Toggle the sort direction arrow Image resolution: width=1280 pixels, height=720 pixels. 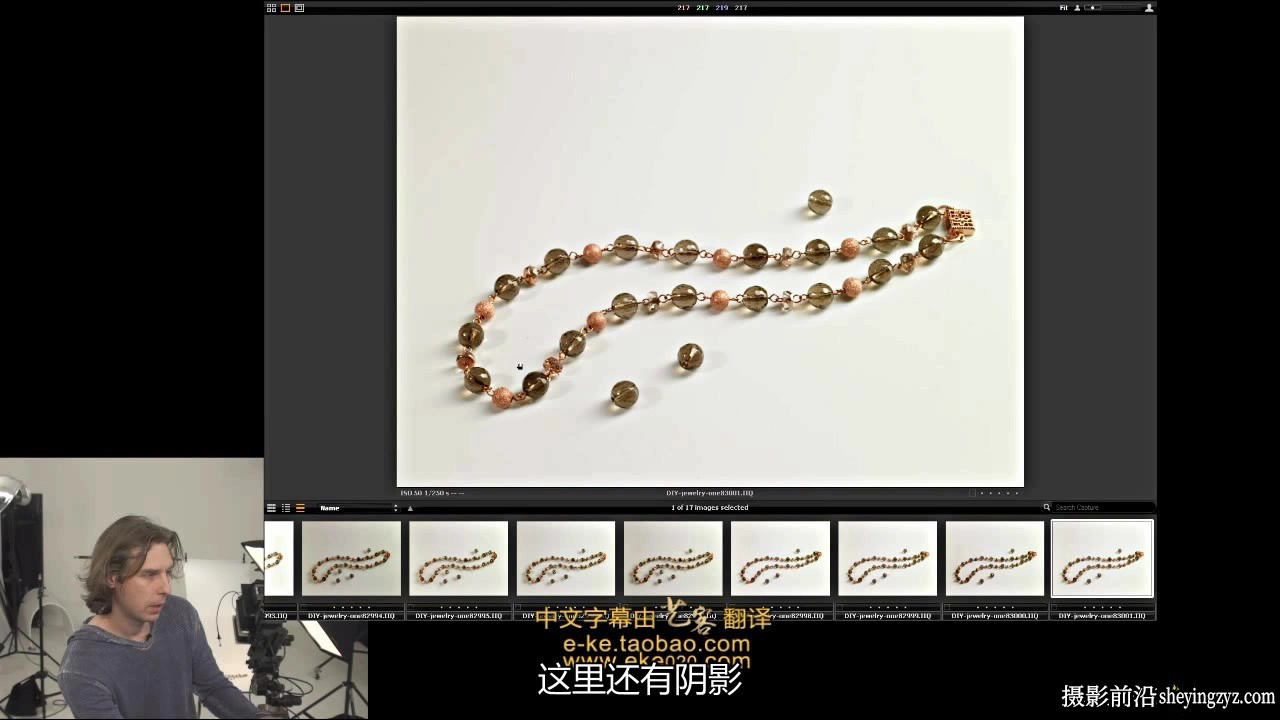[x=410, y=508]
